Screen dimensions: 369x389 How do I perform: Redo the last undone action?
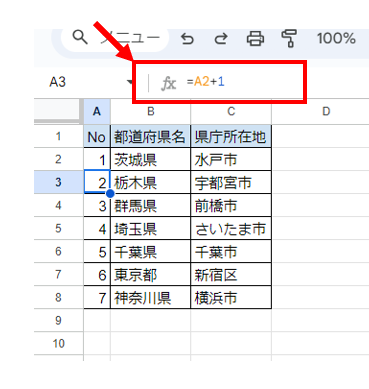tap(221, 39)
